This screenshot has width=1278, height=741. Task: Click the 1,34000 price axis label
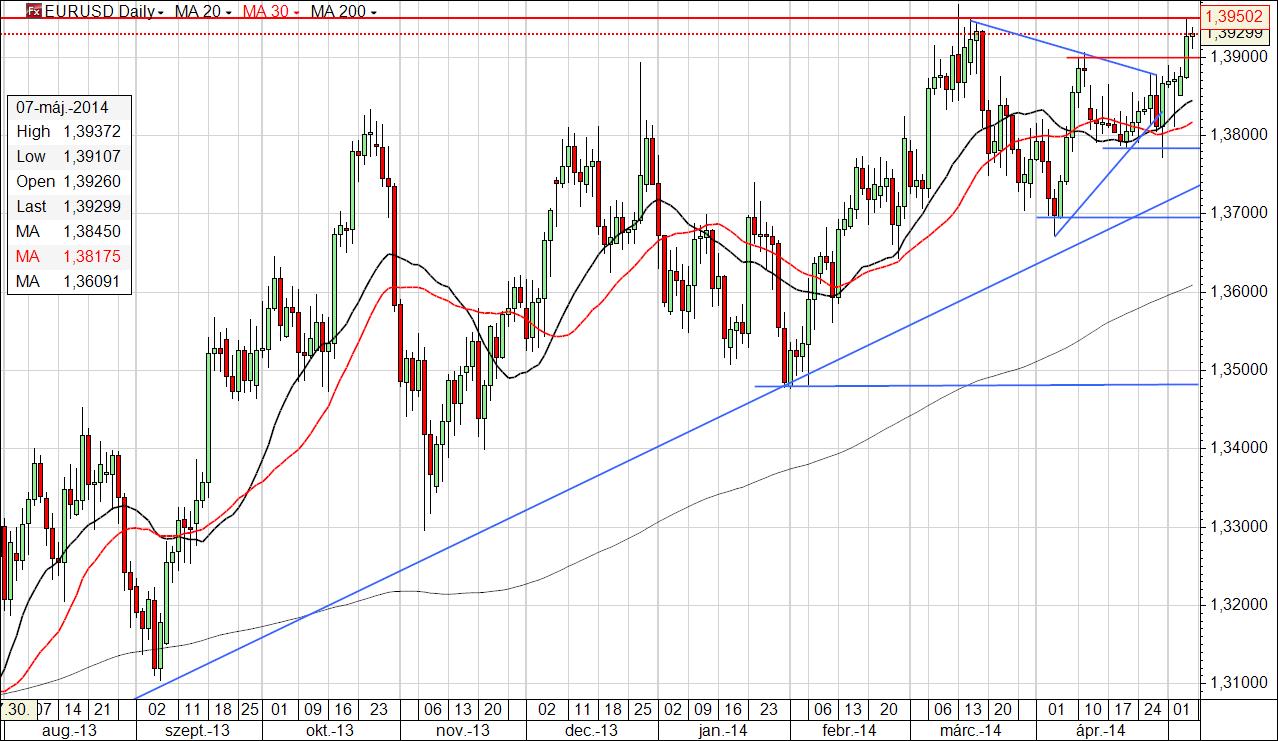tap(1240, 448)
